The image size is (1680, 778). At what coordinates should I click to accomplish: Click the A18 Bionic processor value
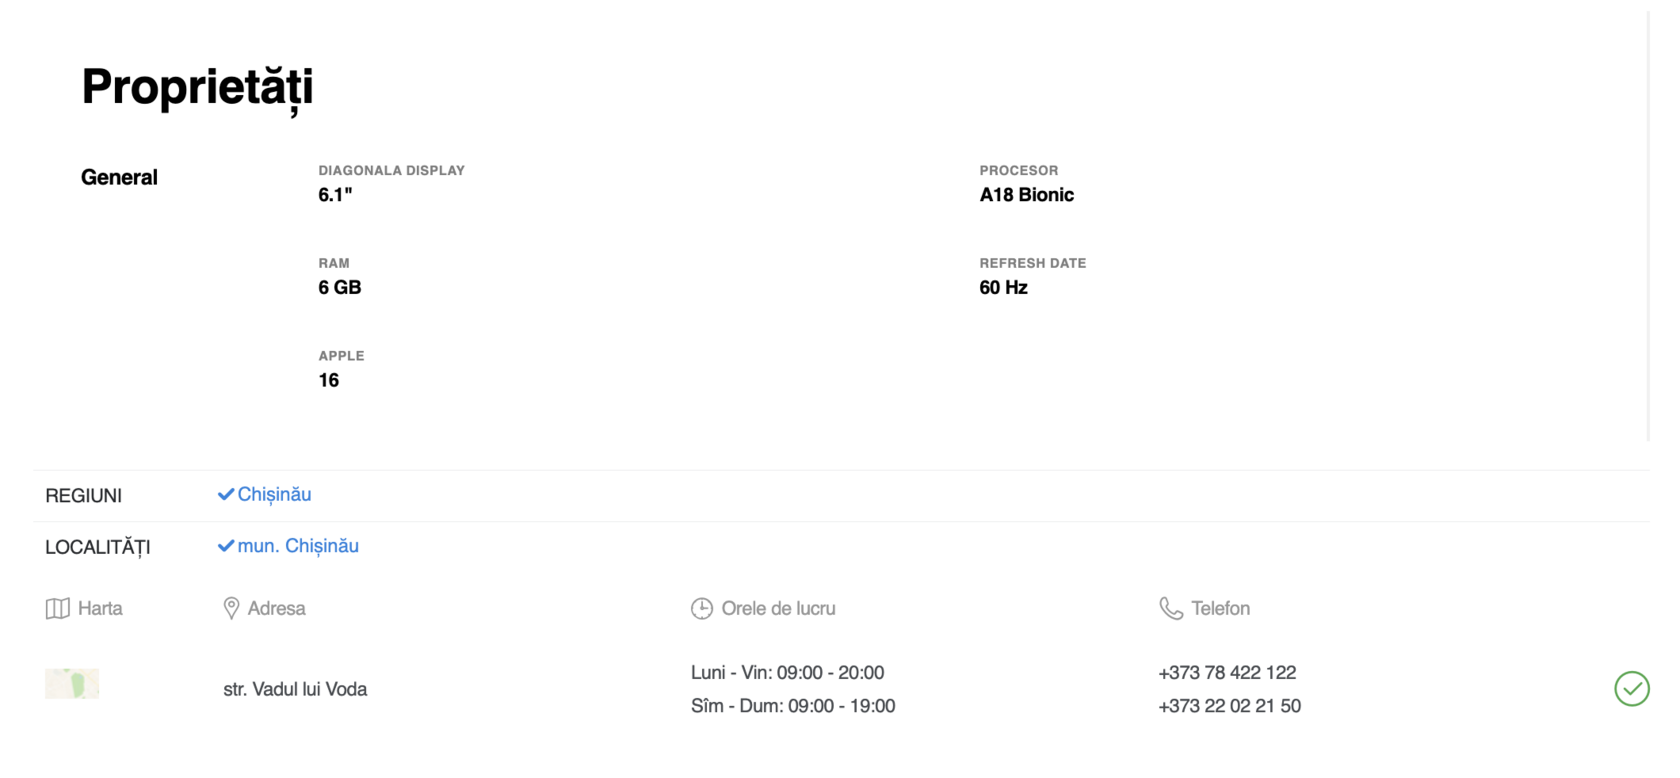pos(1026,195)
